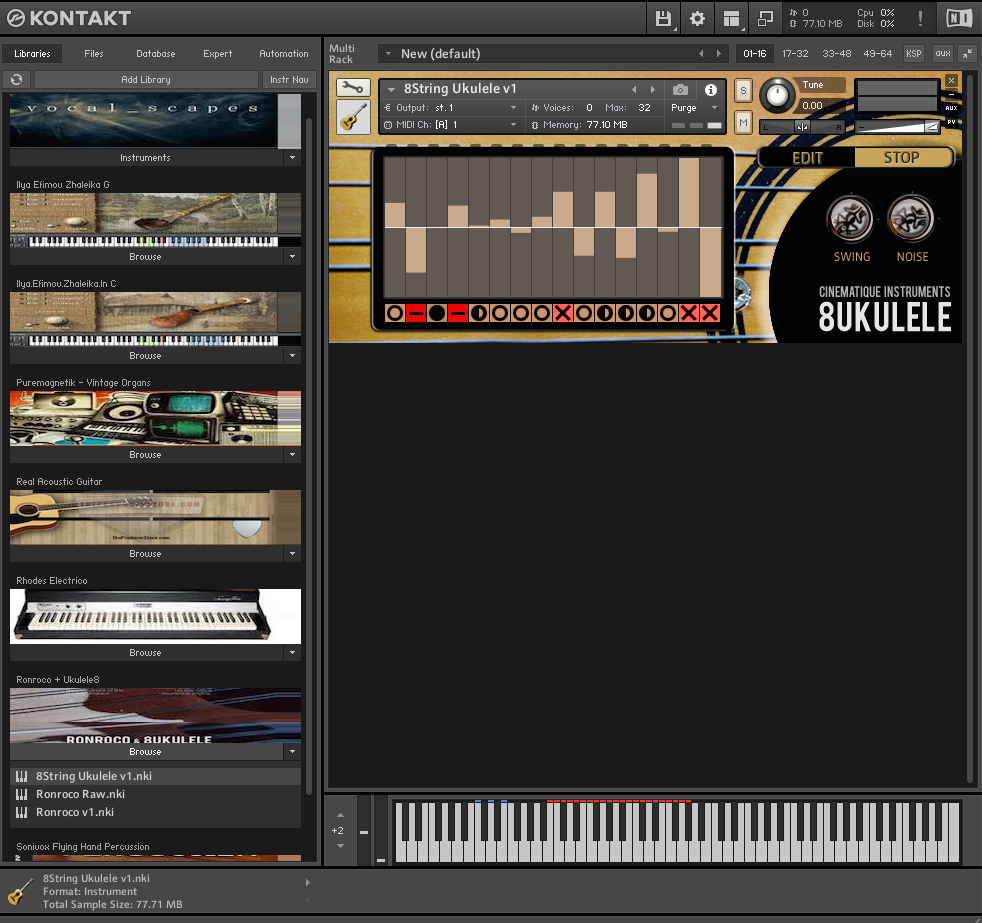Click the library refresh icon
This screenshot has height=923, width=982.
(17, 80)
